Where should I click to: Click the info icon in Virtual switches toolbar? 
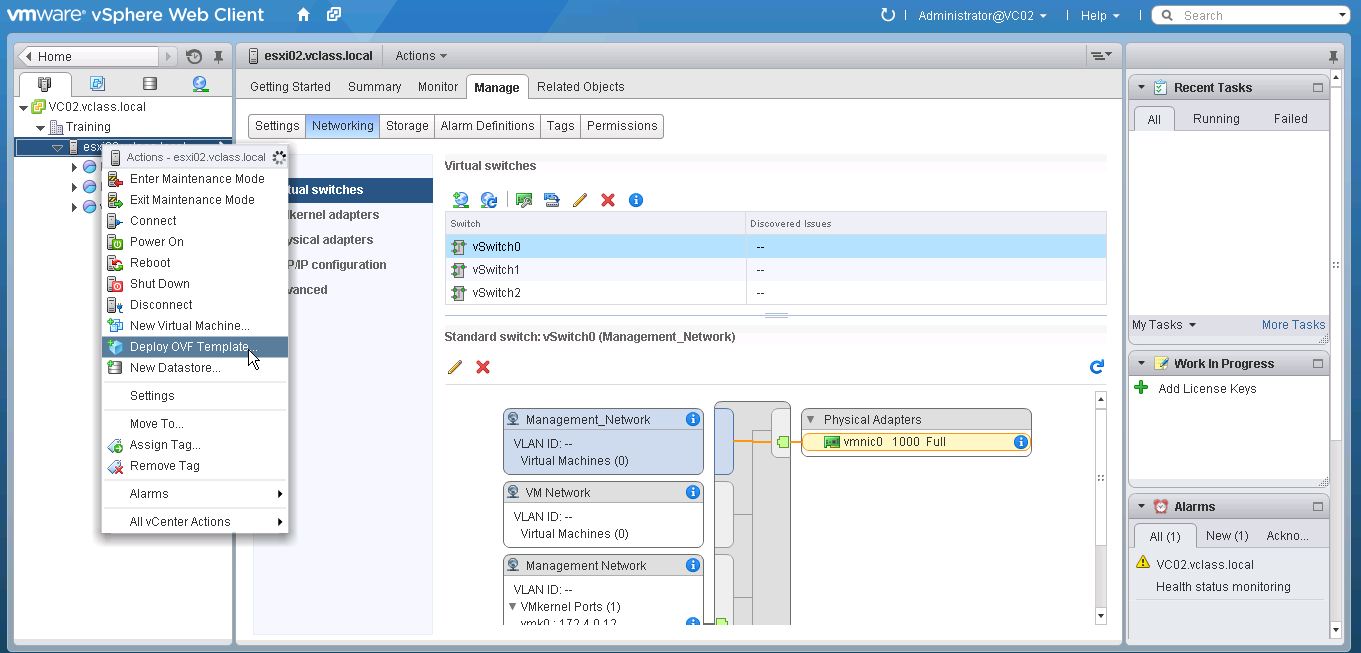click(635, 200)
